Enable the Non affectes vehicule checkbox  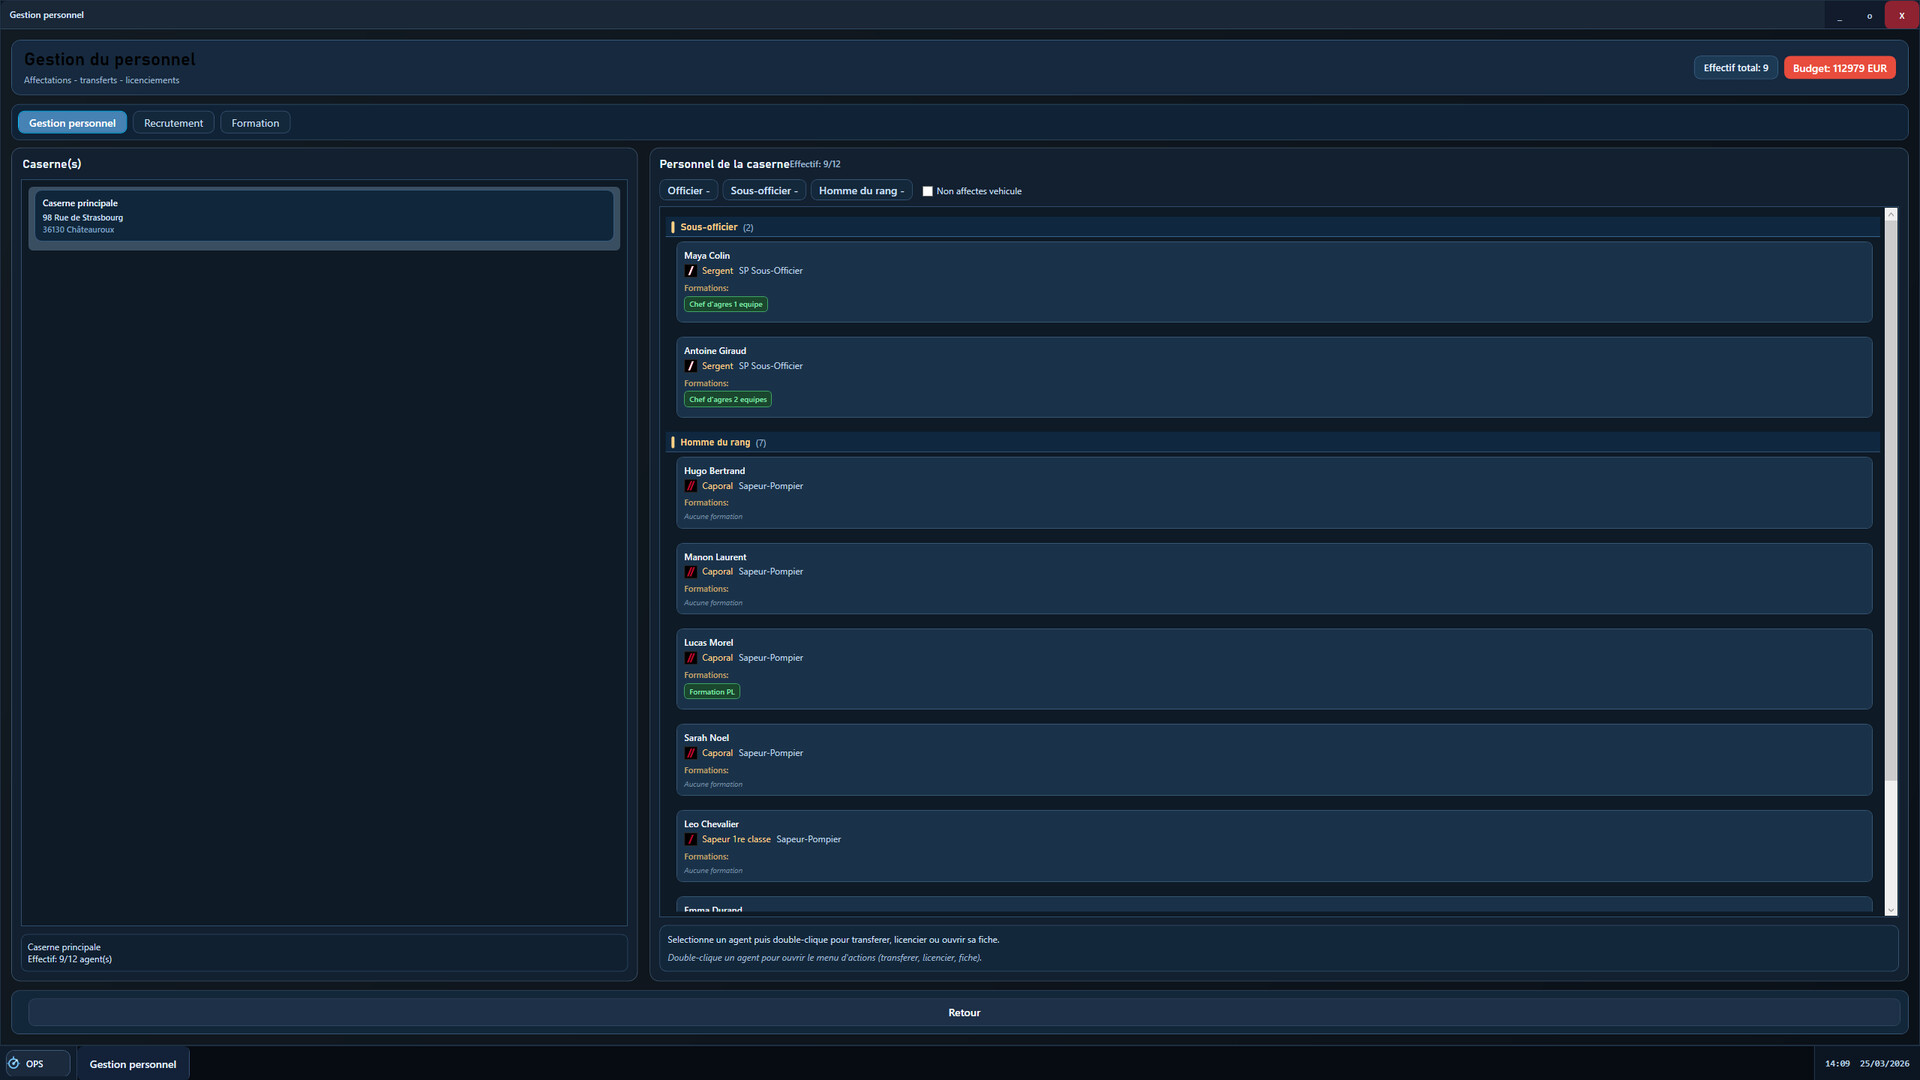pyautogui.click(x=927, y=191)
